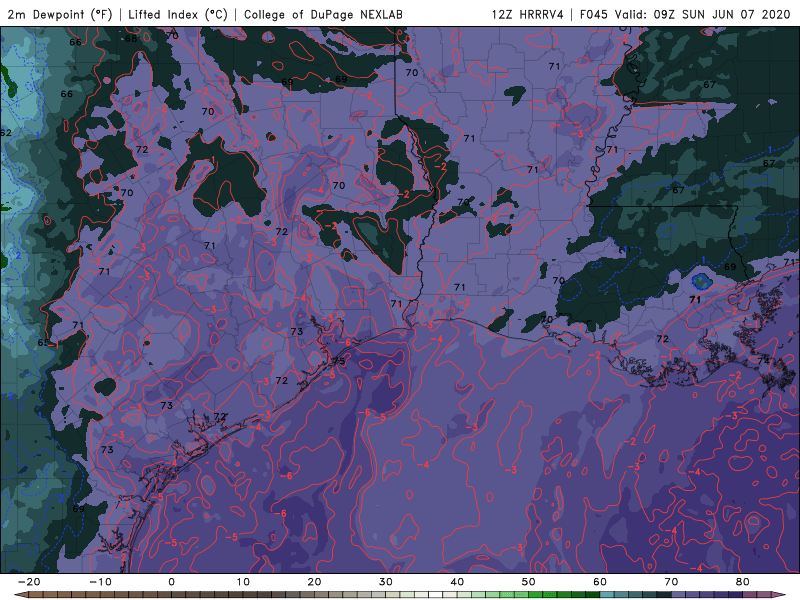This screenshot has width=800, height=600.
Task: Click the "09Z SUN JUN 07 2020" valid time
Action: tap(721, 14)
